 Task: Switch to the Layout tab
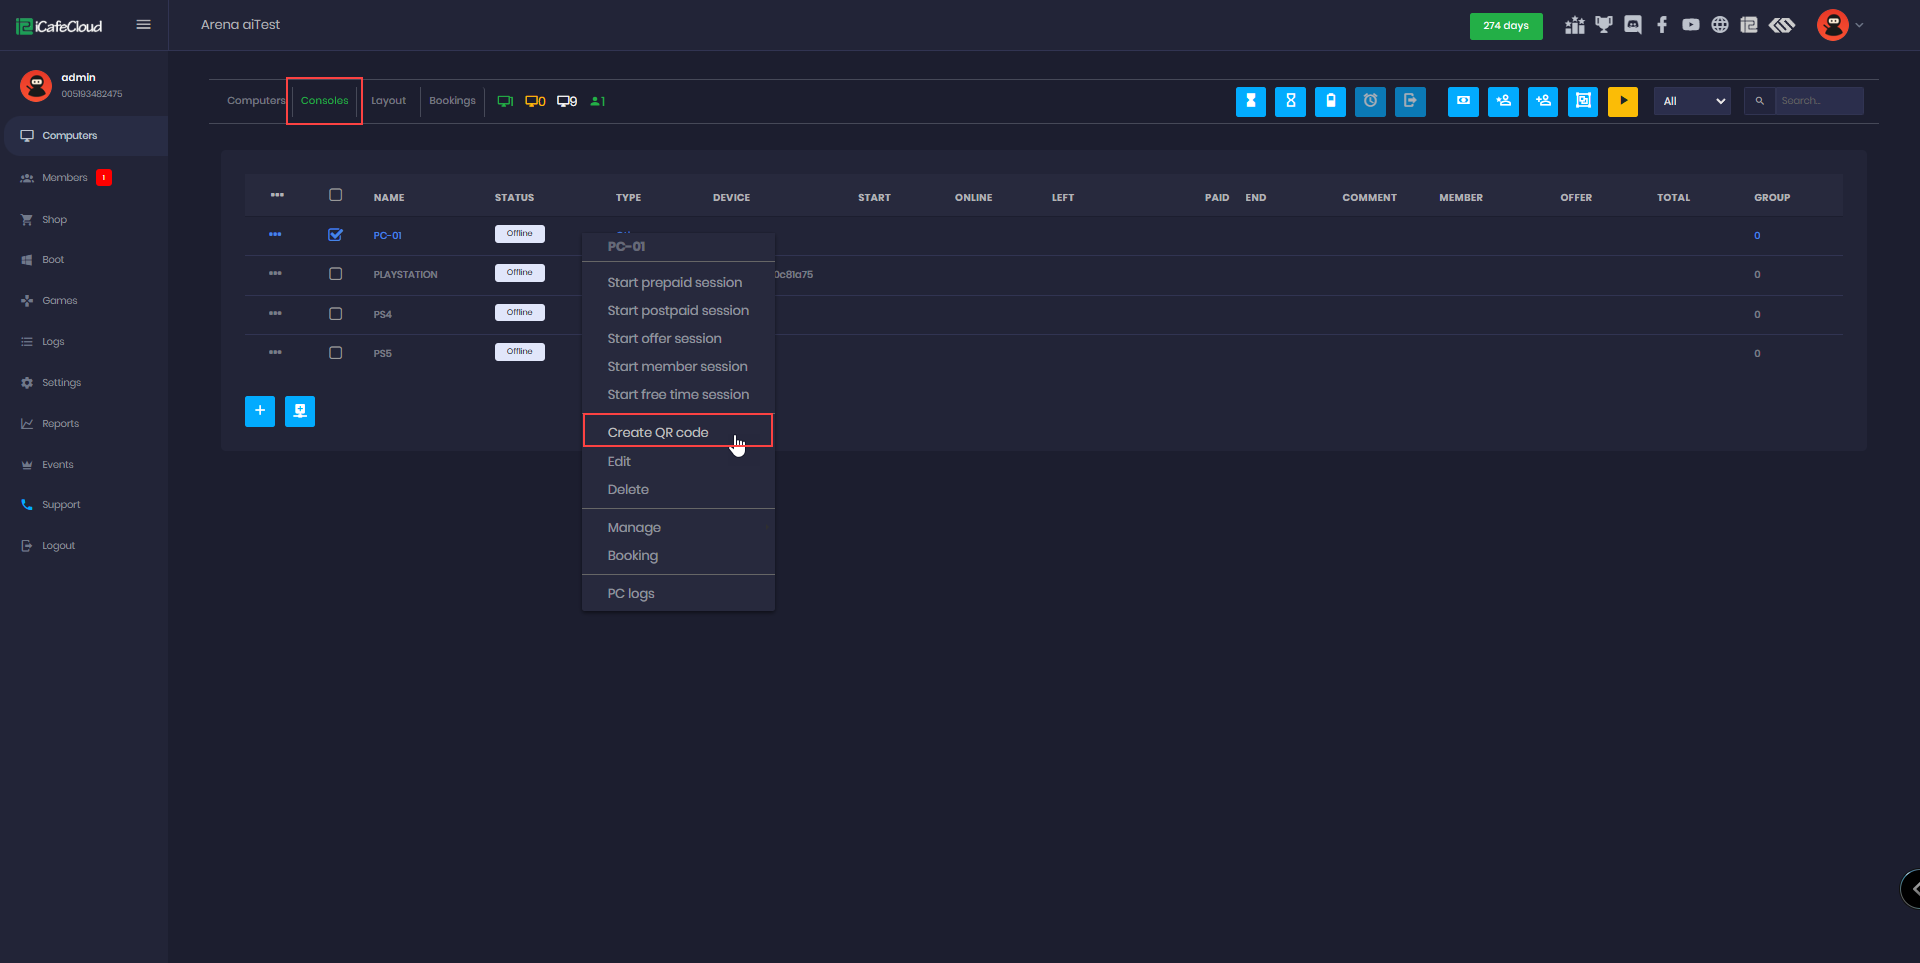388,101
